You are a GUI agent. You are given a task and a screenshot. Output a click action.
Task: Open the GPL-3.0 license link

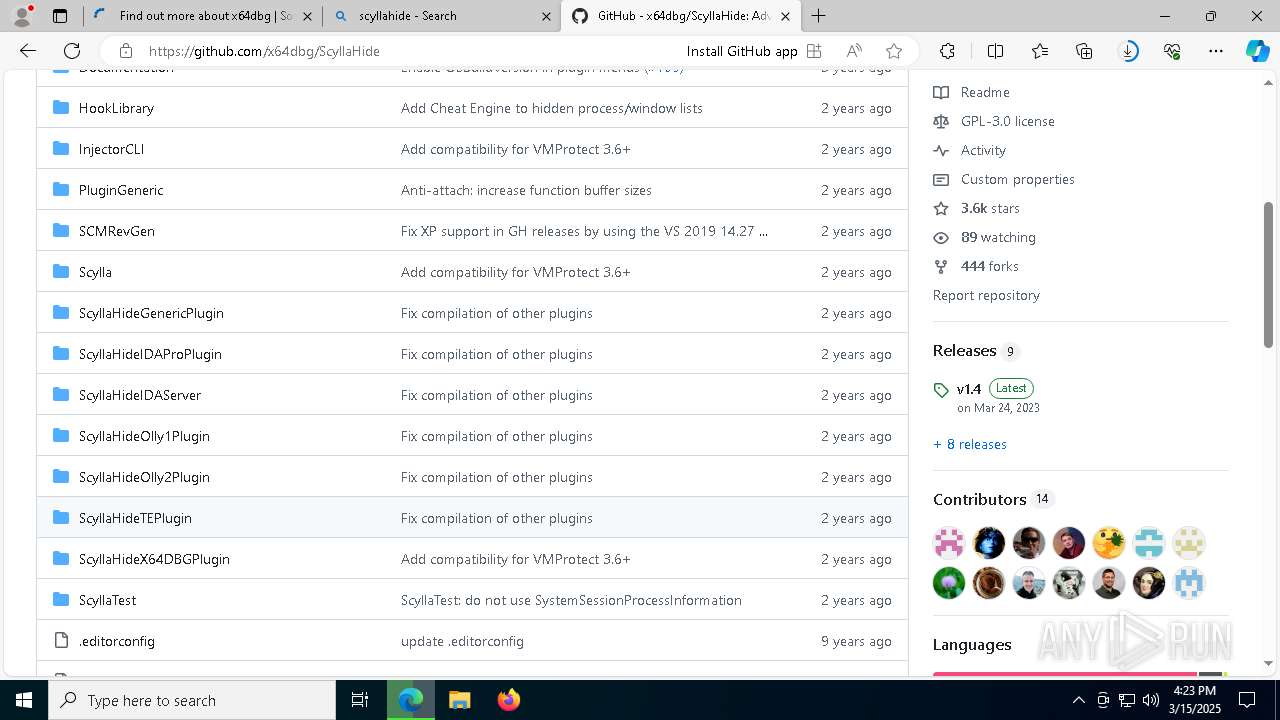(1007, 121)
